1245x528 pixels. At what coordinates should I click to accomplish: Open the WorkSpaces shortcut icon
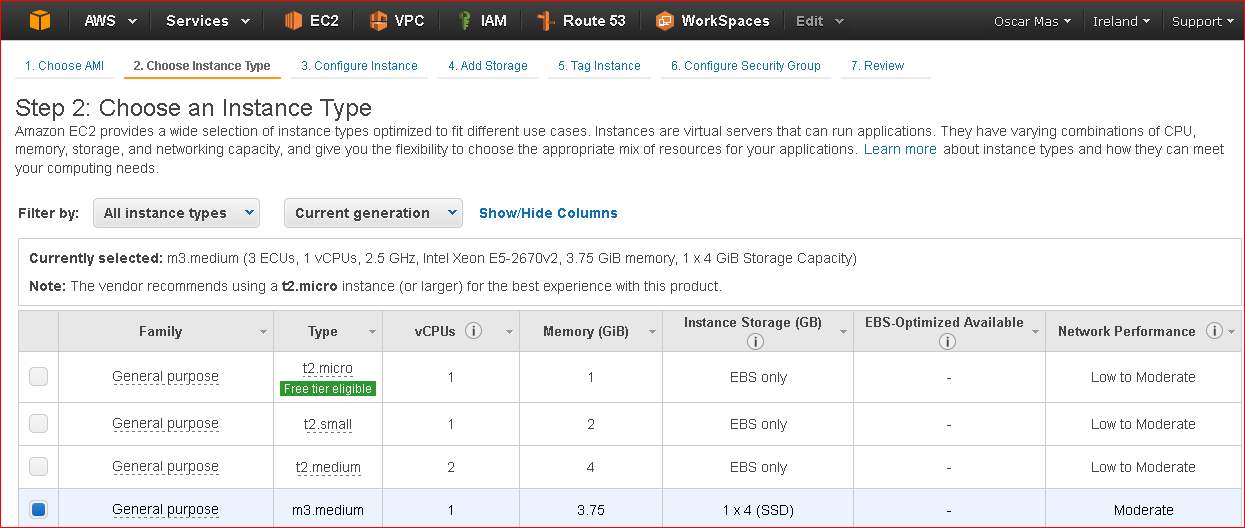click(665, 20)
